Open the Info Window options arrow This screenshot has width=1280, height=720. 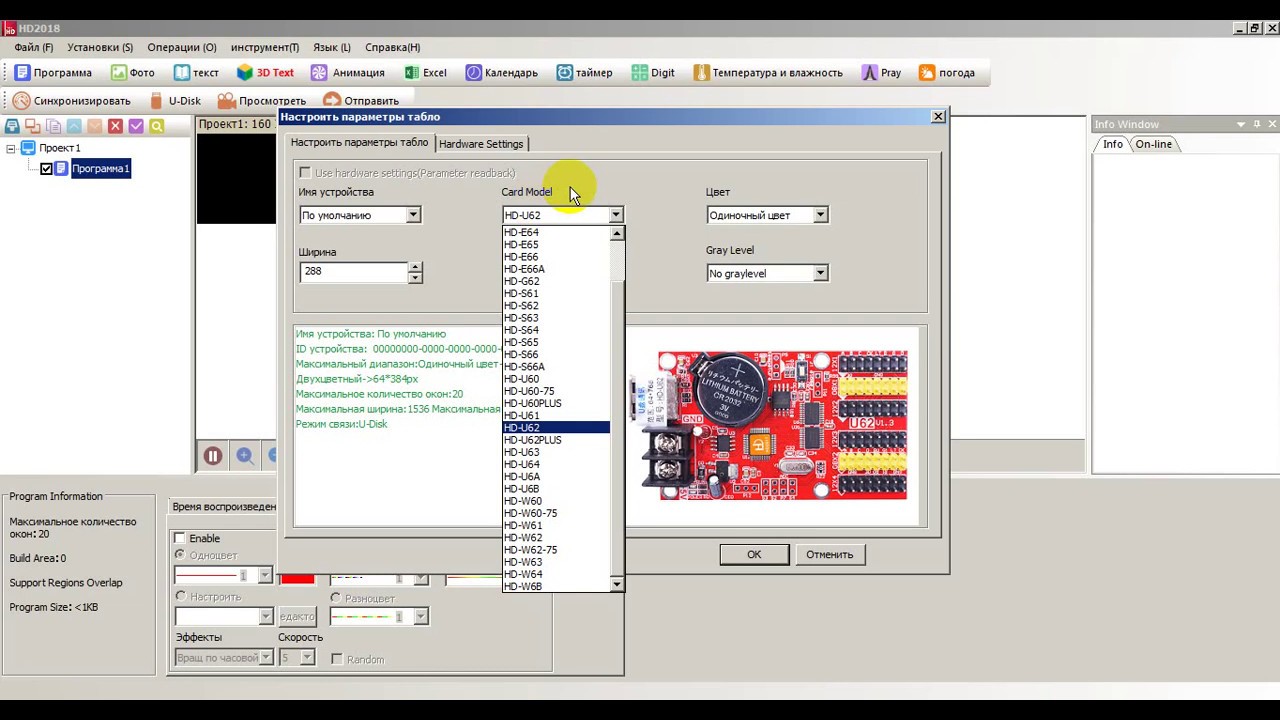point(1241,124)
